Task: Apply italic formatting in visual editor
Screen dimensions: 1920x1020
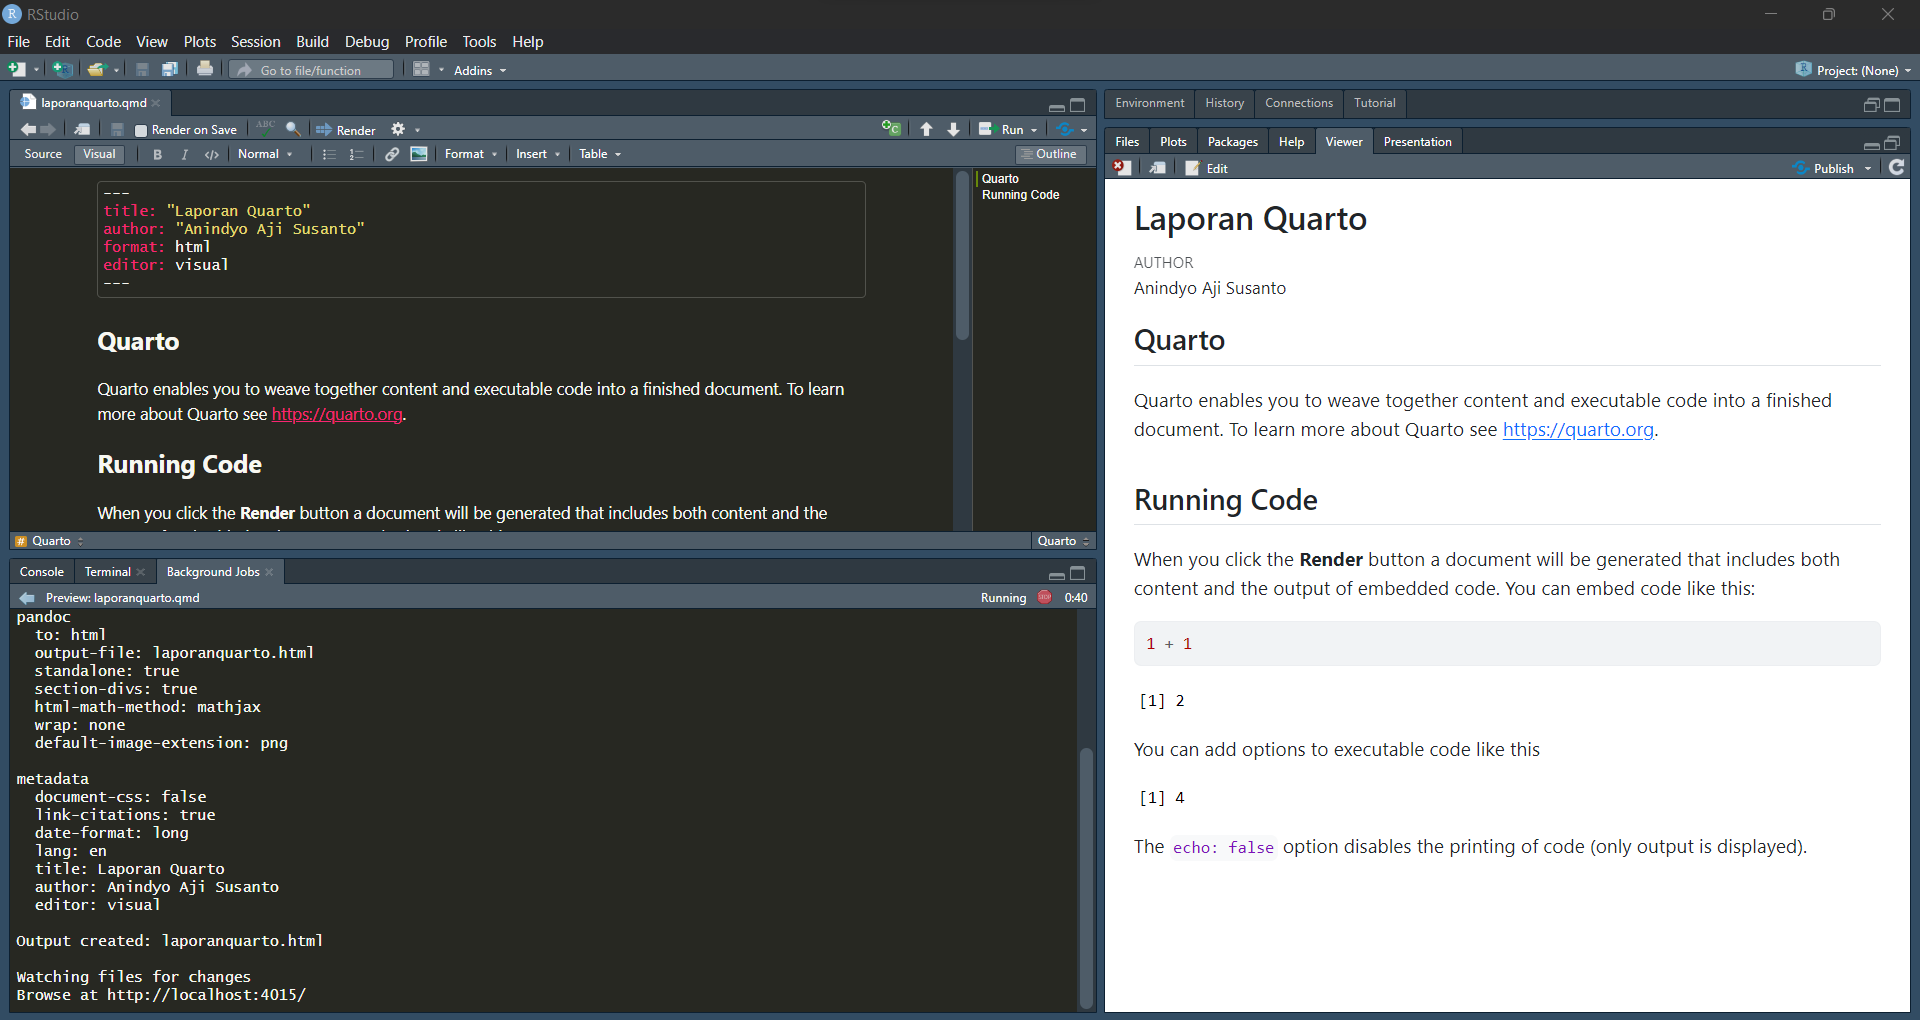Action: pyautogui.click(x=184, y=154)
